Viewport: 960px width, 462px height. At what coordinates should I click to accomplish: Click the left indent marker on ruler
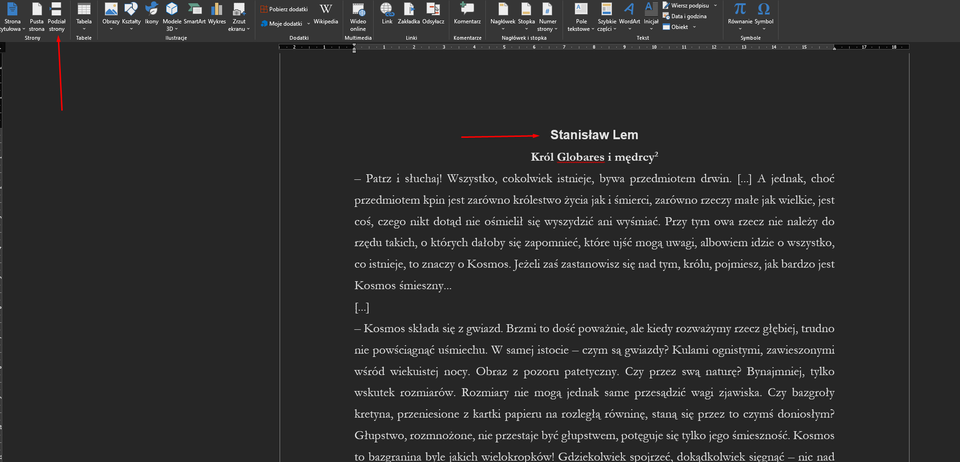click(x=354, y=49)
